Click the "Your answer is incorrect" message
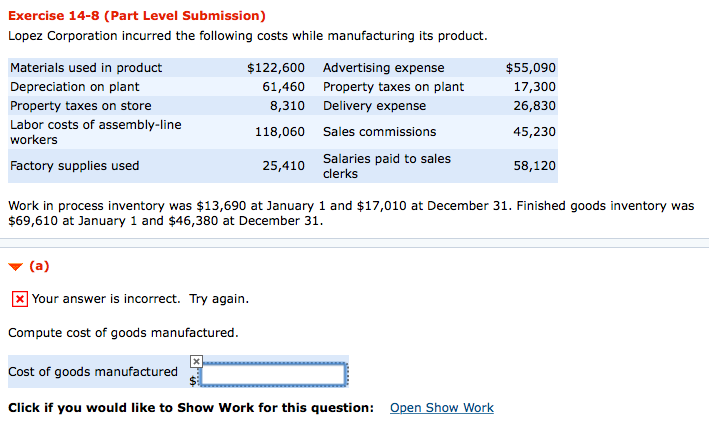Image resolution: width=709 pixels, height=432 pixels. coord(140,299)
